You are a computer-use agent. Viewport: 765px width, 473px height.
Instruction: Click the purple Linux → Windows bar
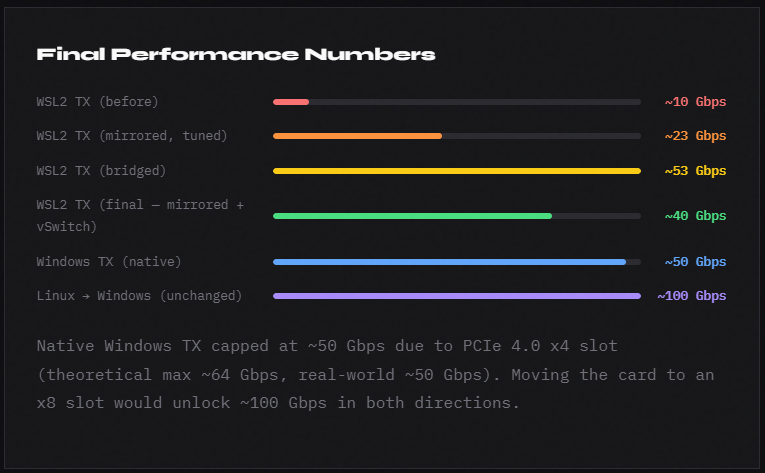(456, 296)
